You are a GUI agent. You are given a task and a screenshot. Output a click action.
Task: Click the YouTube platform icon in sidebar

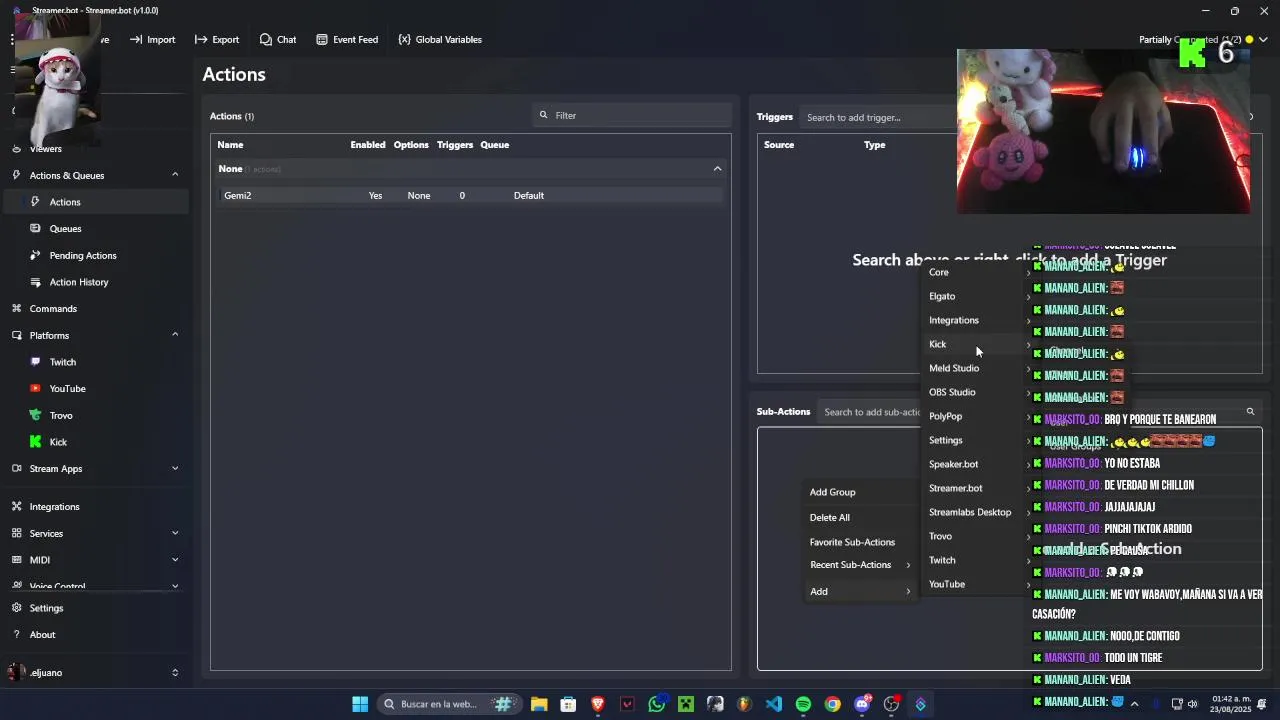[x=36, y=389]
